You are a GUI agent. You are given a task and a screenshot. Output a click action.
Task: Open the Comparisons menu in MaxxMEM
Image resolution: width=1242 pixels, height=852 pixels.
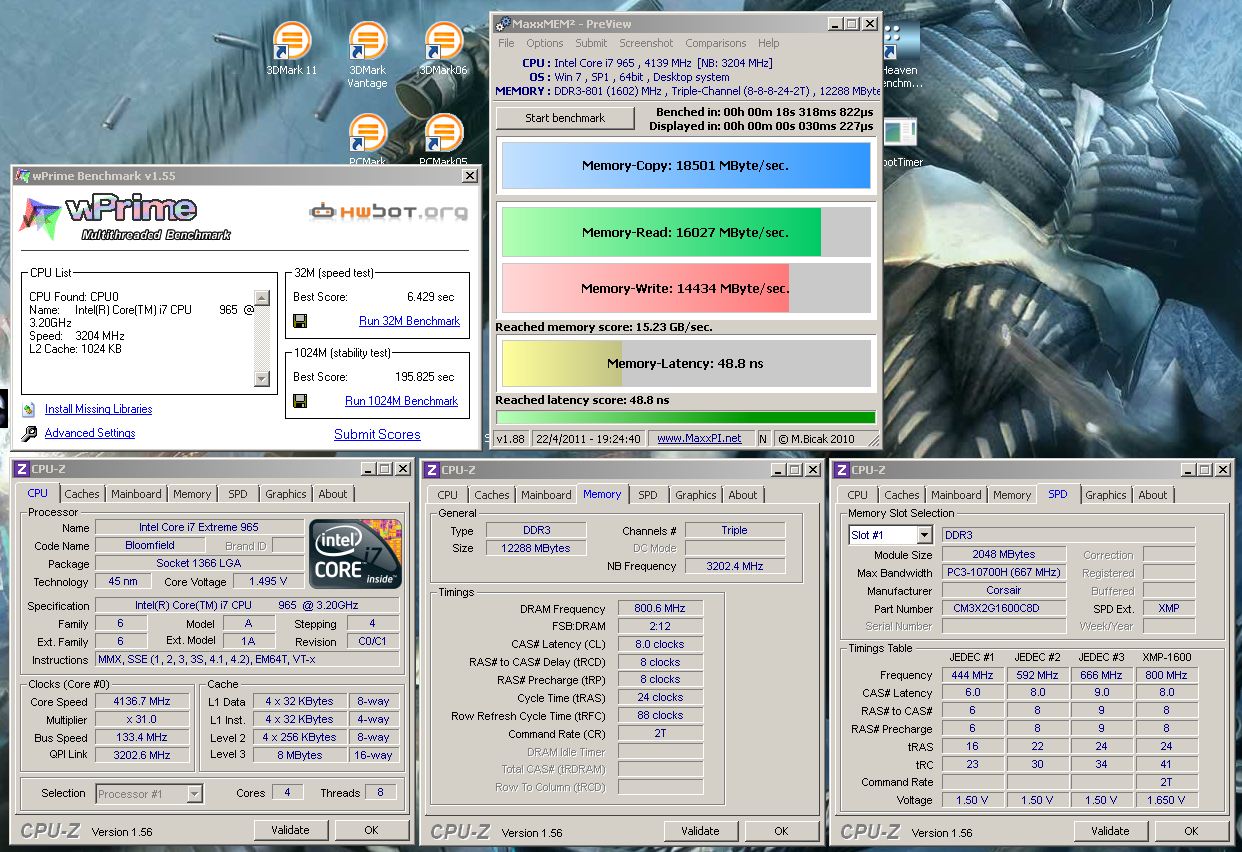[716, 43]
